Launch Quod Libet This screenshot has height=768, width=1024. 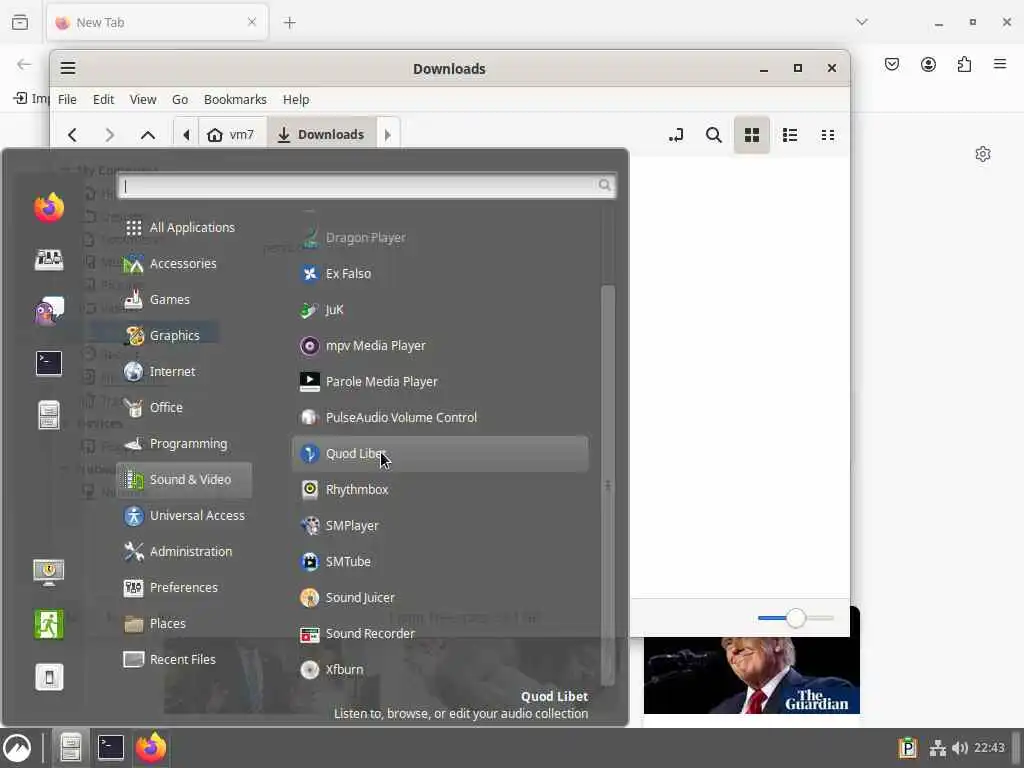click(x=440, y=453)
